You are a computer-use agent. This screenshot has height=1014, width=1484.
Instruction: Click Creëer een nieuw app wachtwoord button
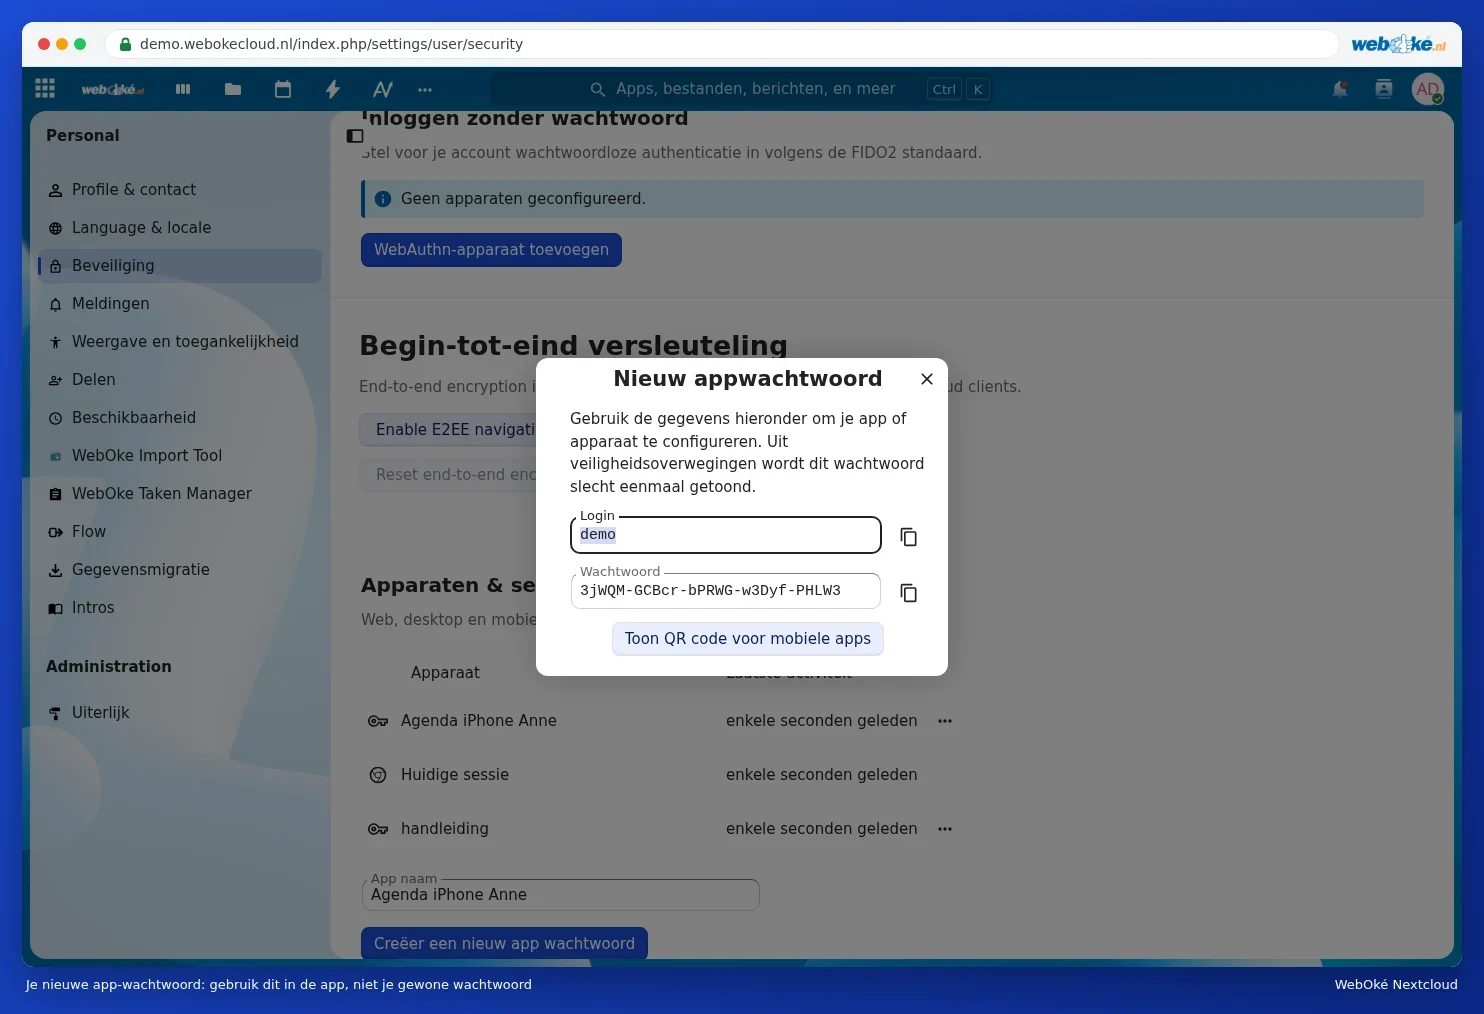(504, 944)
